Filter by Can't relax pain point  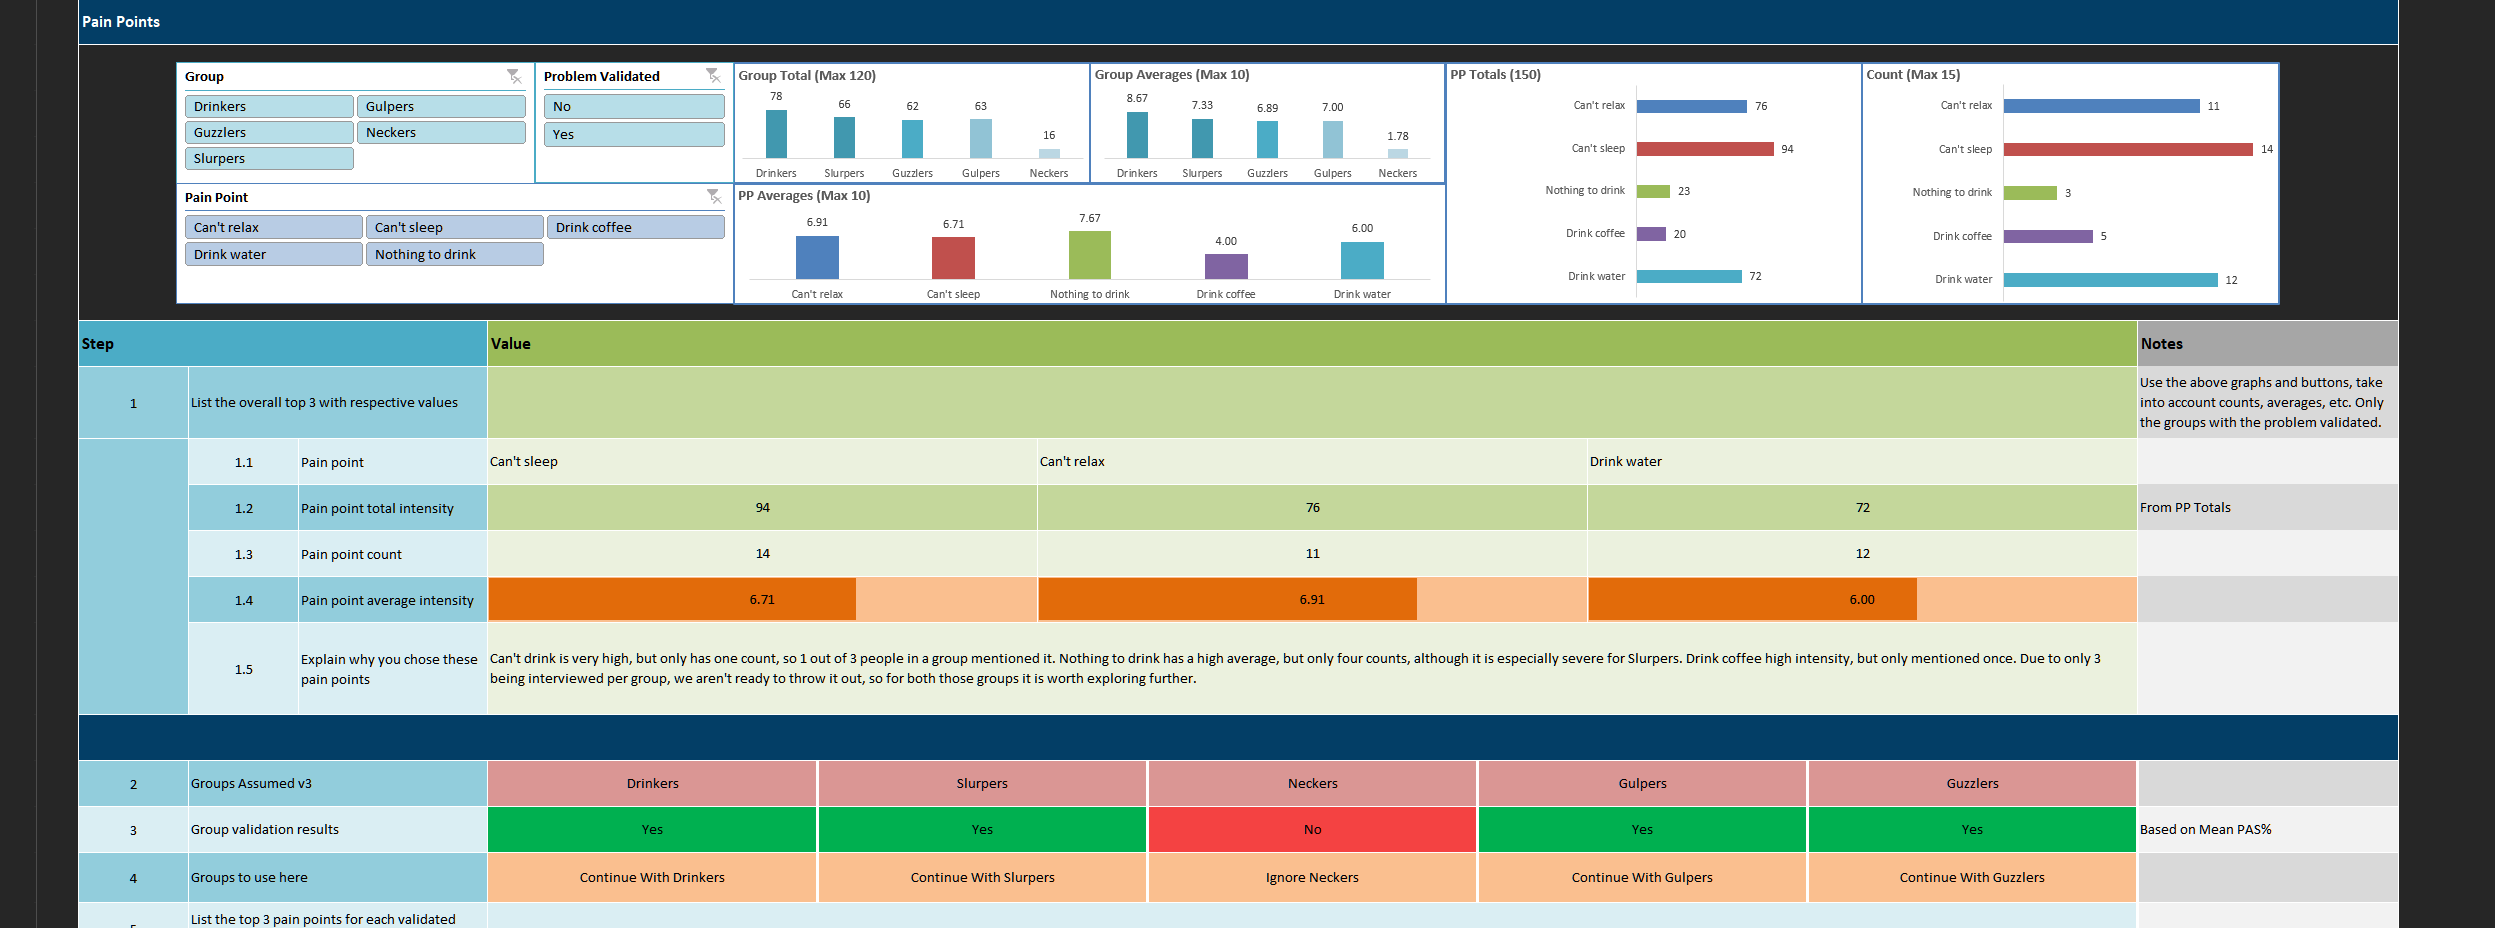(x=274, y=227)
